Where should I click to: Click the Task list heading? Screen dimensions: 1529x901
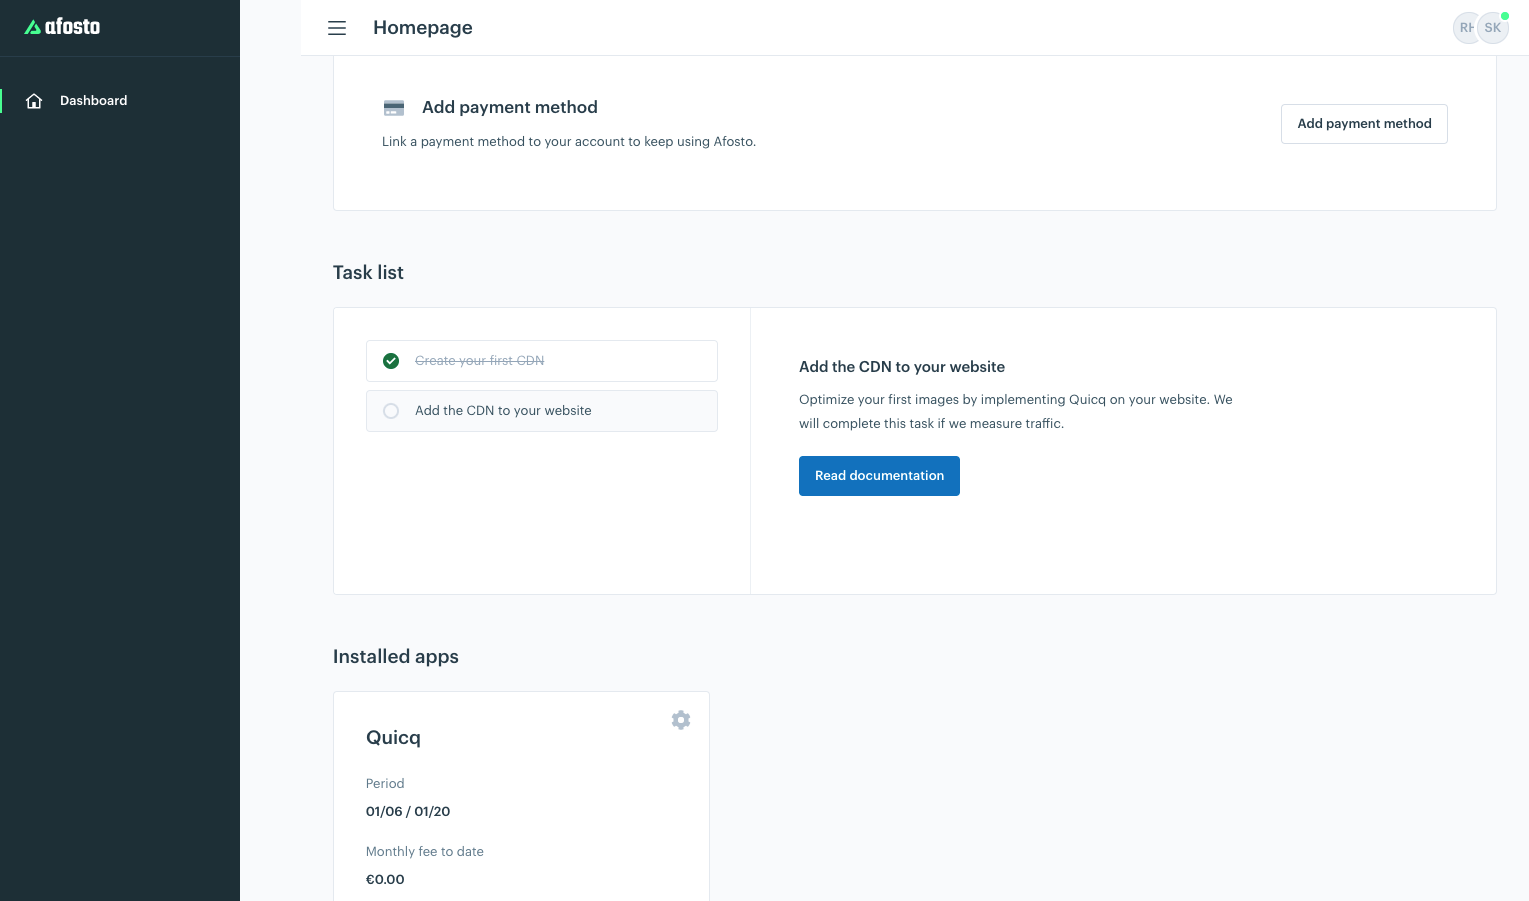click(368, 273)
